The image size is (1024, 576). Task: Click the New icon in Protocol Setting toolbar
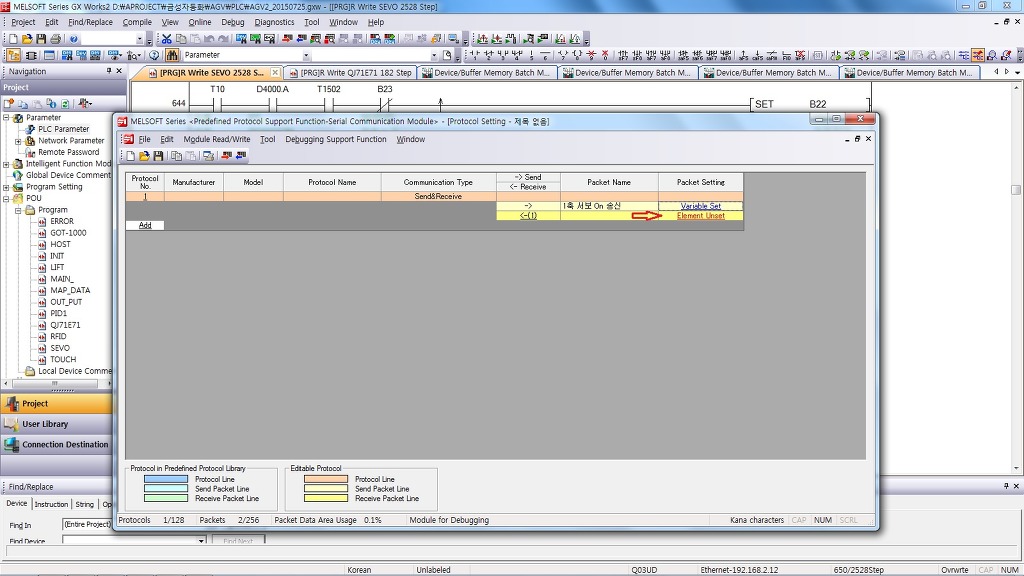point(131,156)
